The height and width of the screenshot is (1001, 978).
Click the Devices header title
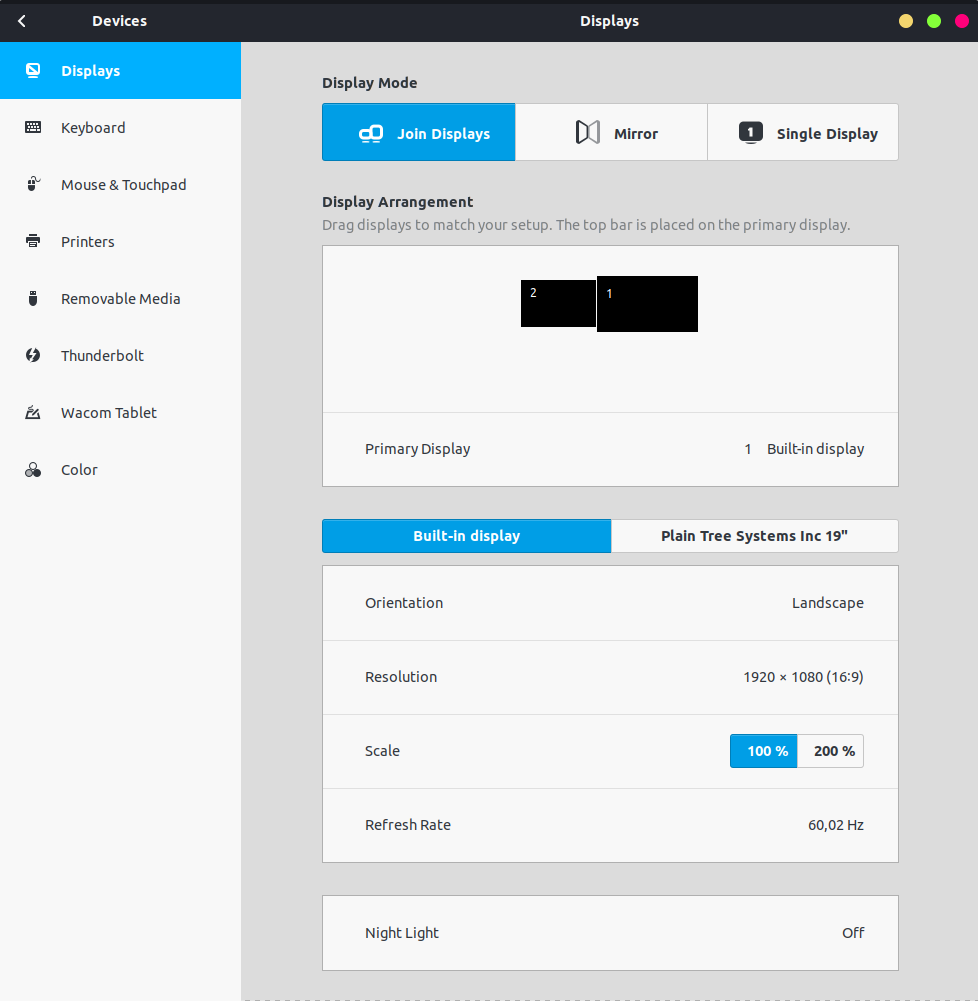119,21
